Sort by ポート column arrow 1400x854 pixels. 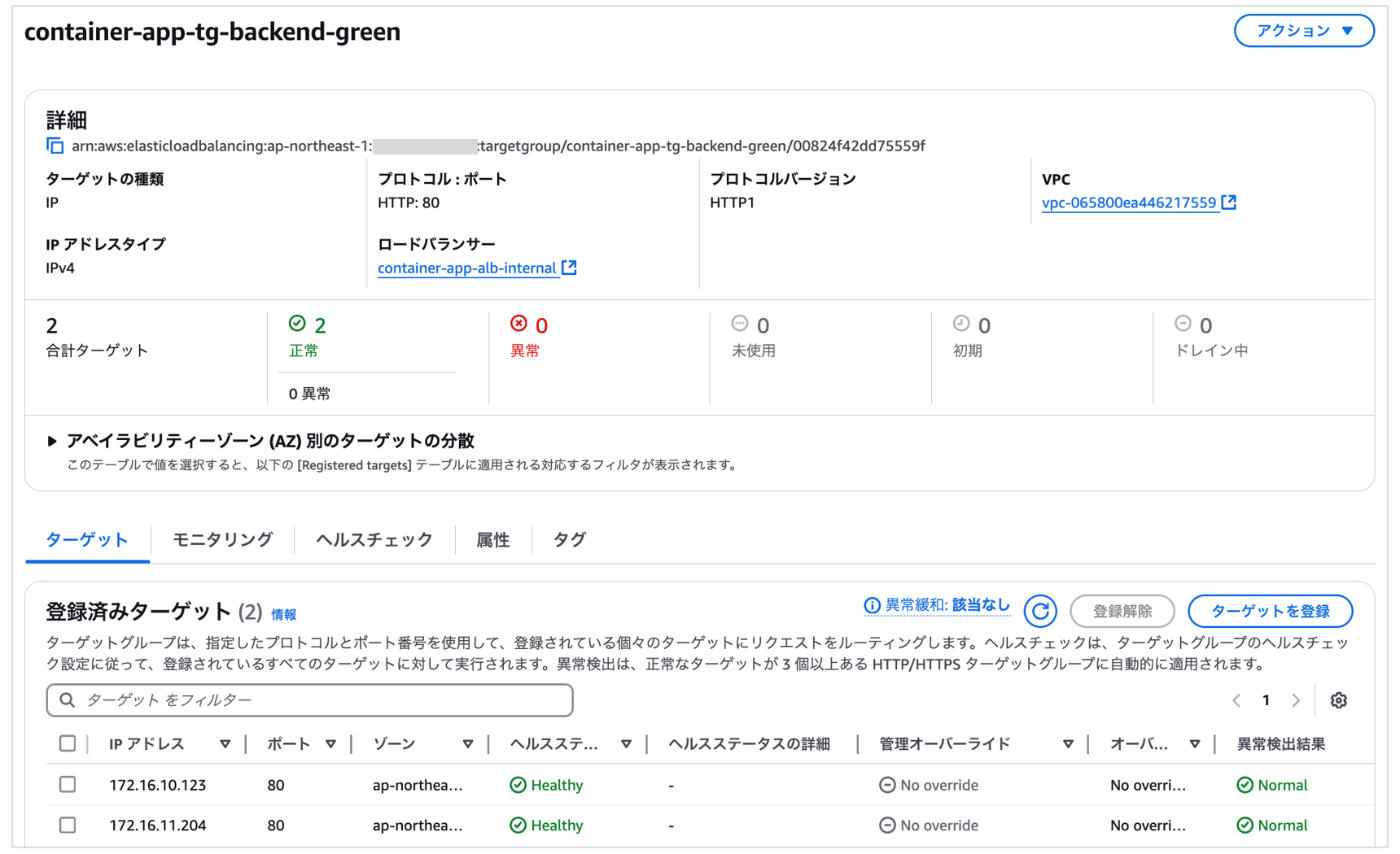click(333, 744)
